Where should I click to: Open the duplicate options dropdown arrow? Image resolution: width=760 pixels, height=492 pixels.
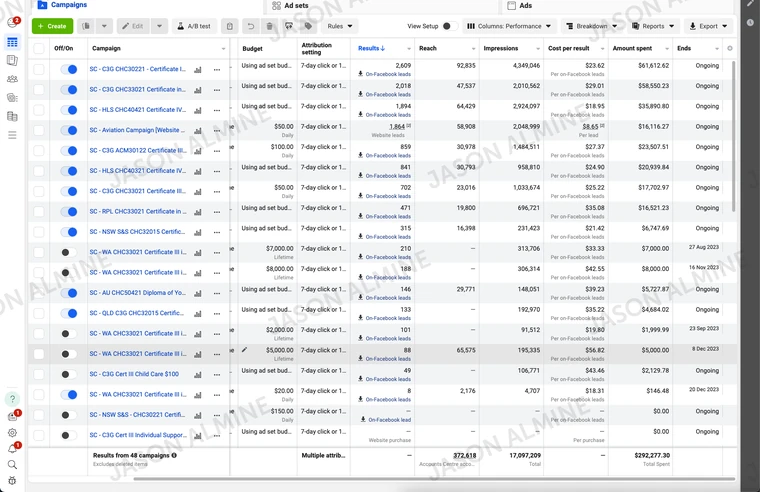coord(104,26)
